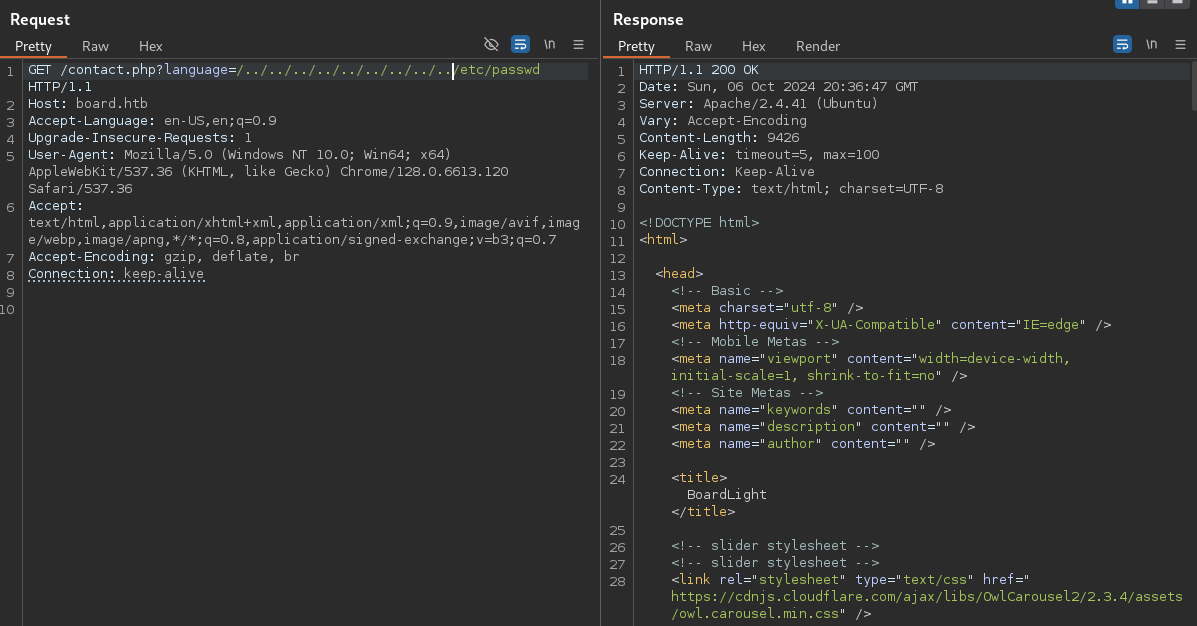Viewport: 1197px width, 626px height.
Task: Click the <!-- Basic --> comment in response
Action: 727,290
